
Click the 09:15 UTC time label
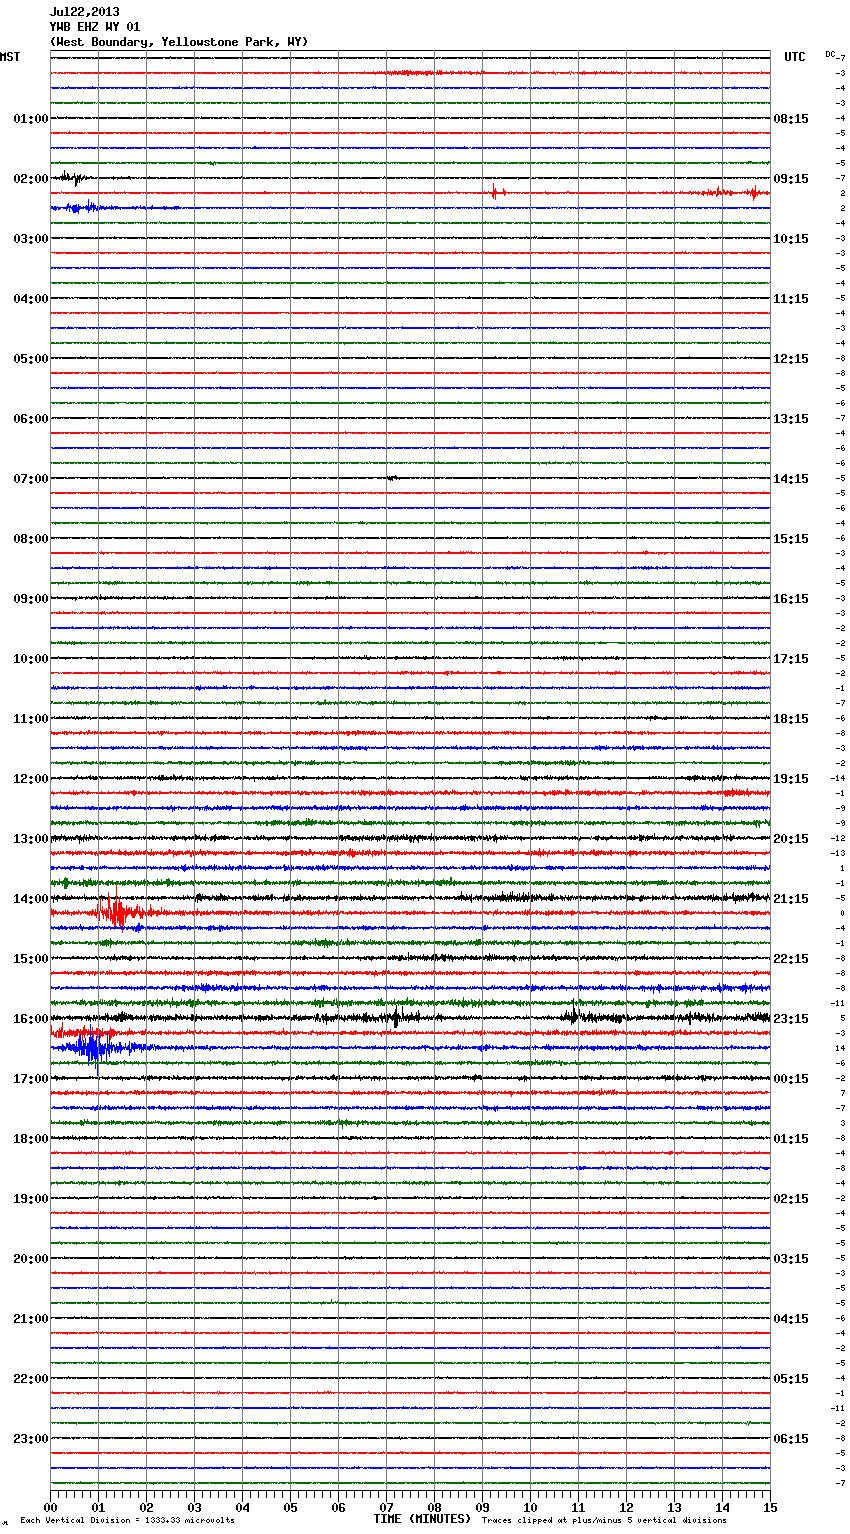(x=791, y=179)
